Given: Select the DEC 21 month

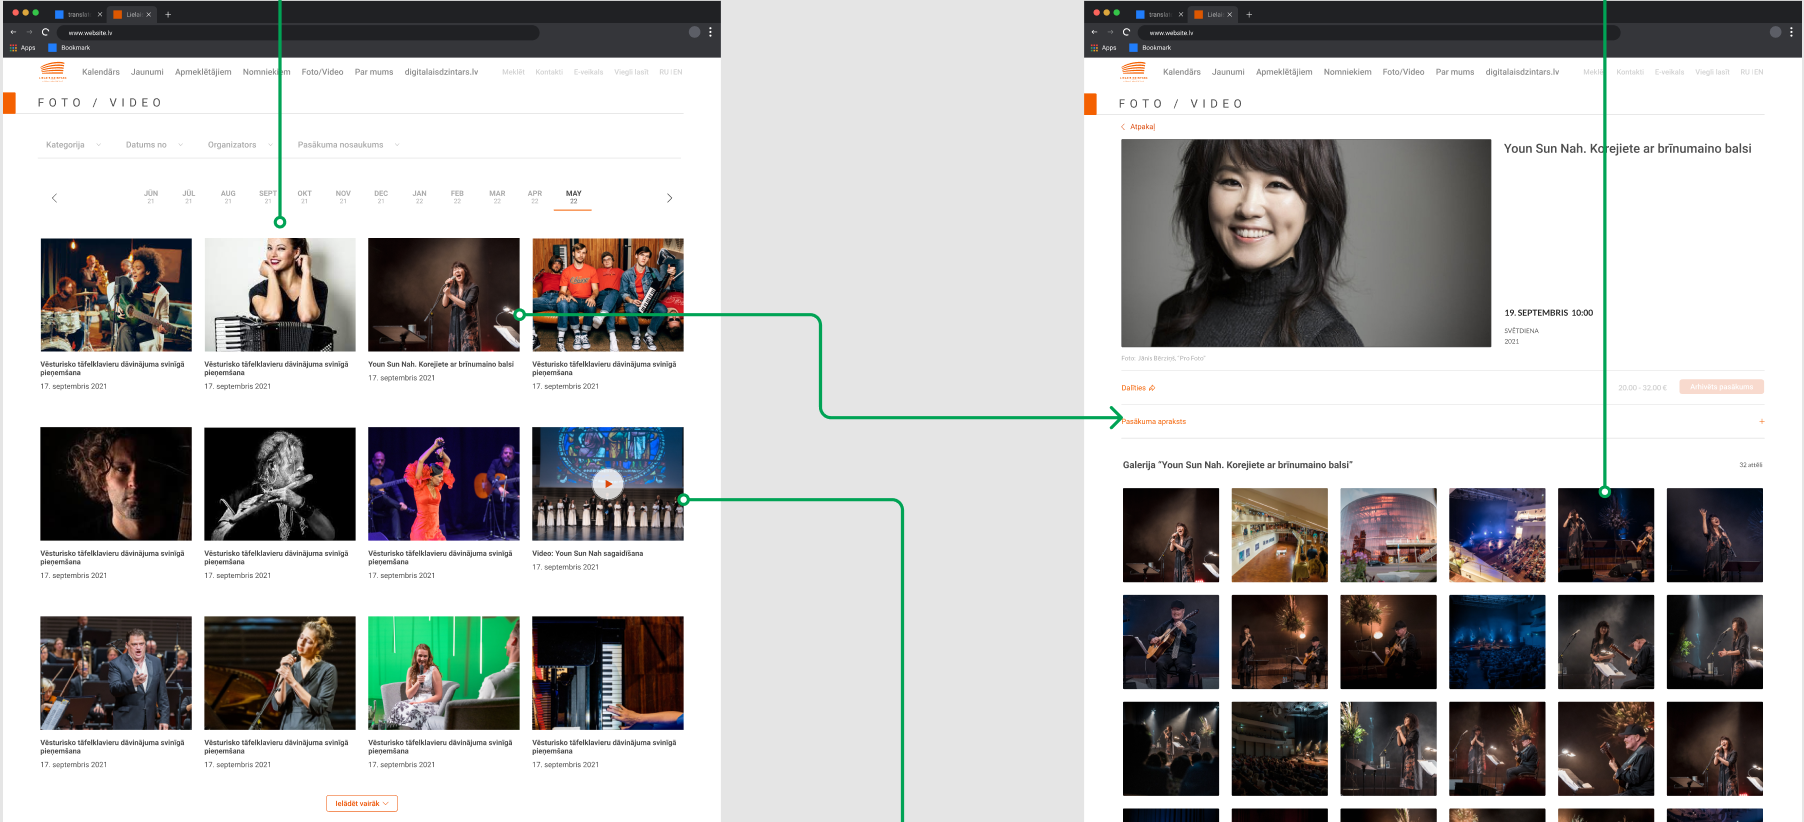Looking at the screenshot, I should pyautogui.click(x=381, y=197).
